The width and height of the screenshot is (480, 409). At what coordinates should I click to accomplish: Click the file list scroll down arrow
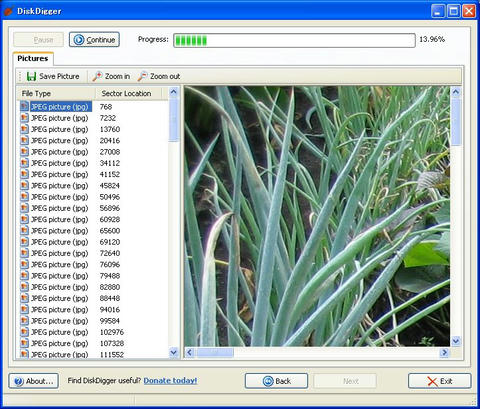(174, 352)
